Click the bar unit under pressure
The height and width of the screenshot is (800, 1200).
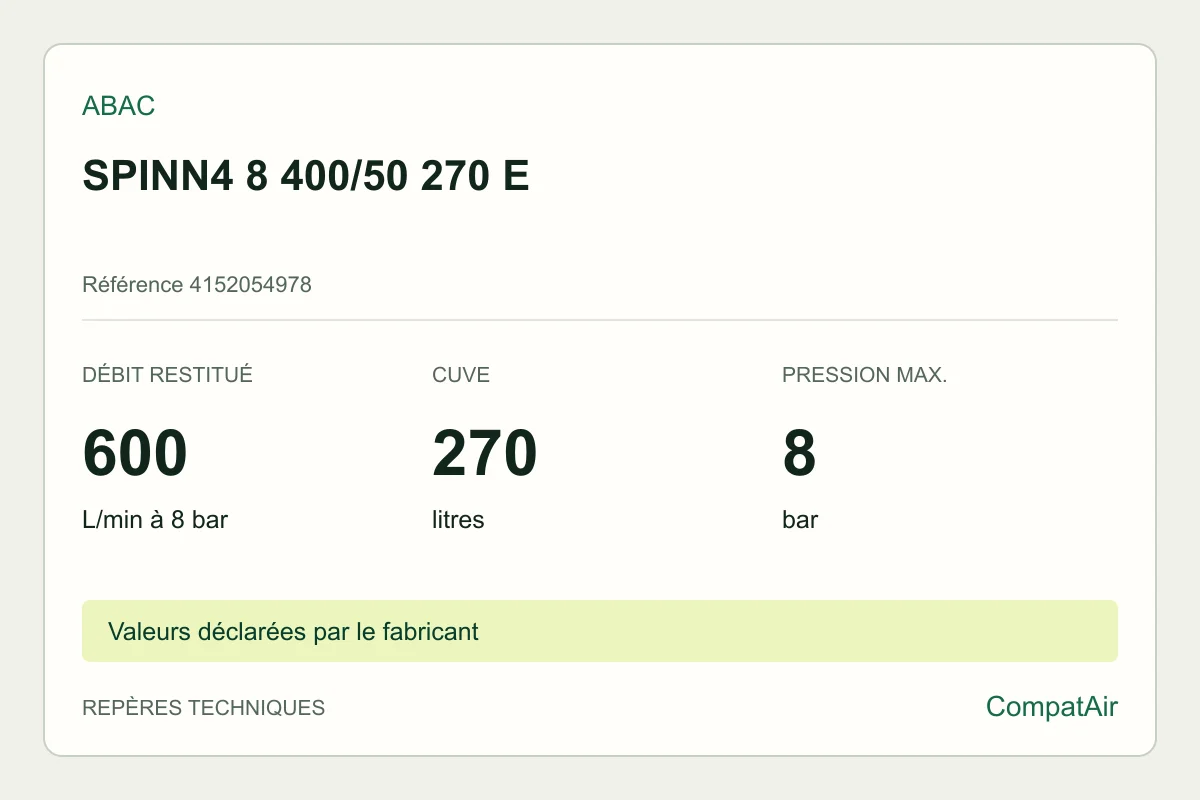point(800,520)
